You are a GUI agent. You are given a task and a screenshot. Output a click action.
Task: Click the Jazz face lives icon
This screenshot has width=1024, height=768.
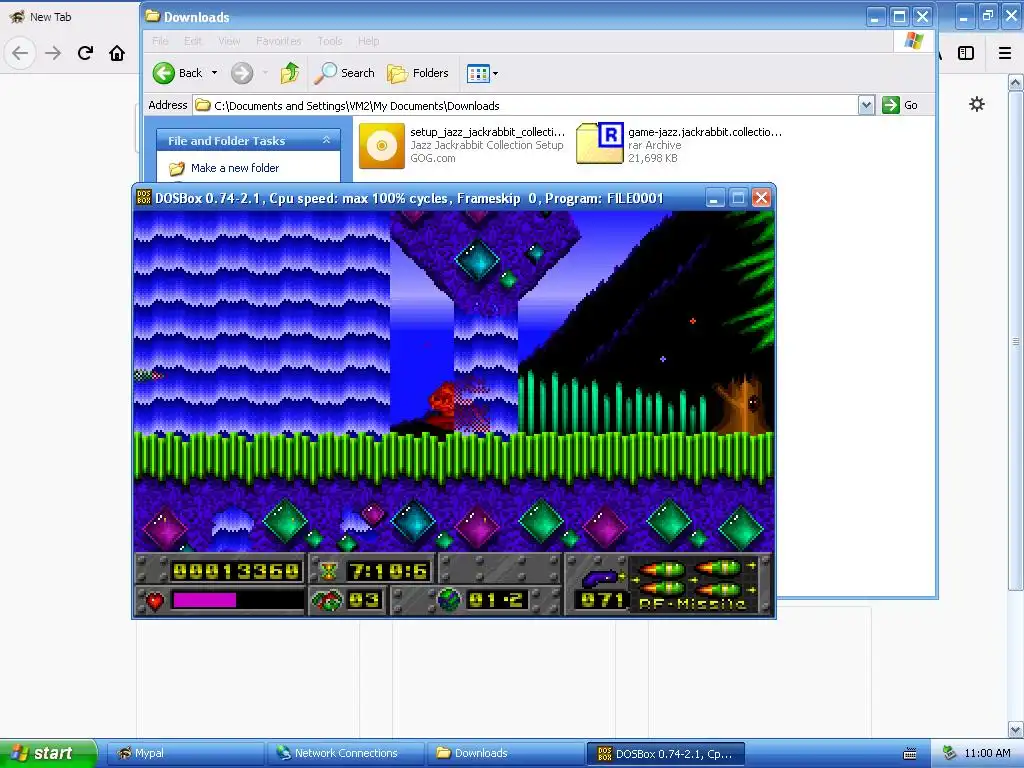[x=327, y=600]
